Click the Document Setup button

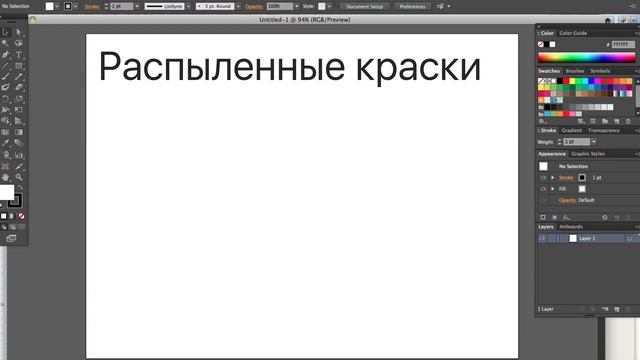pyautogui.click(x=364, y=7)
